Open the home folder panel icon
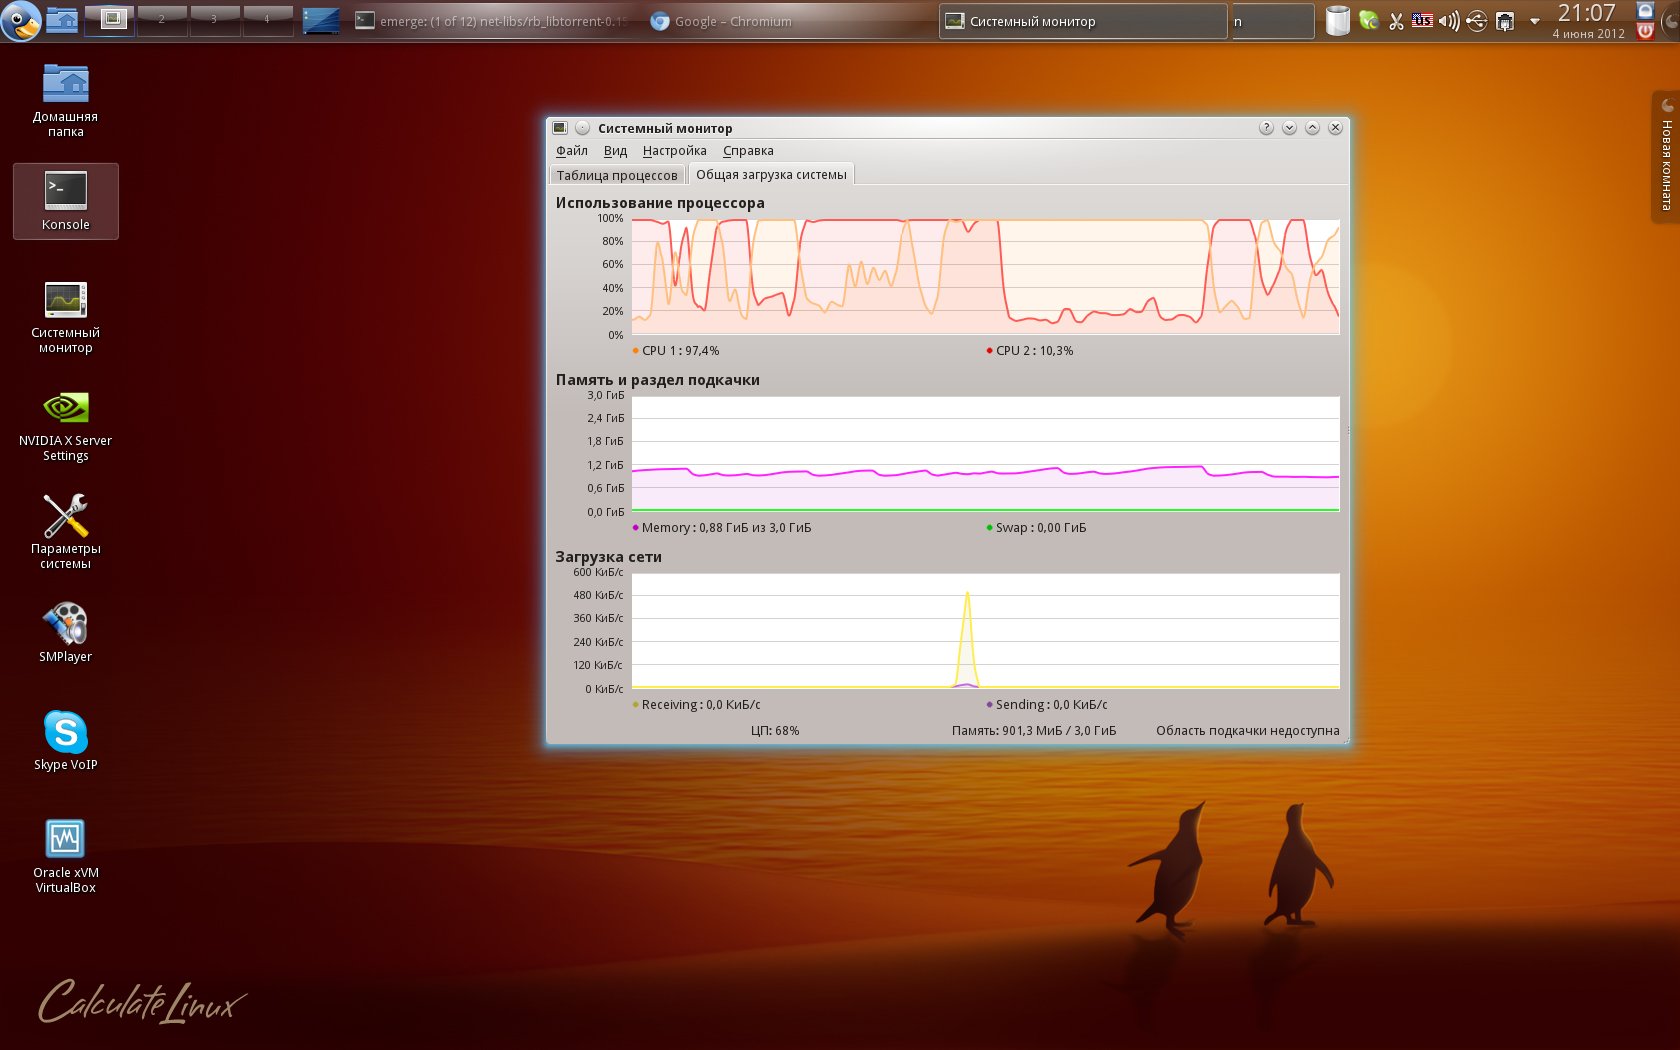 click(x=62, y=20)
